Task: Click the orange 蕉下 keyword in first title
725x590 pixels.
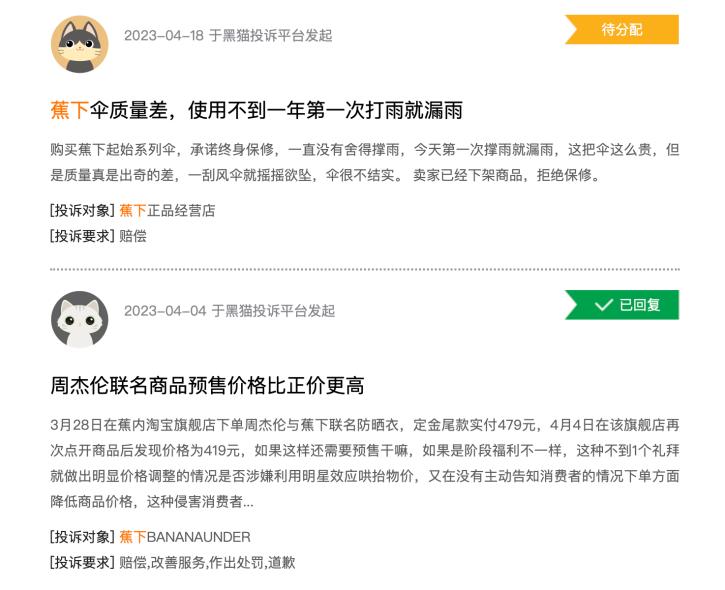Action: (69, 110)
